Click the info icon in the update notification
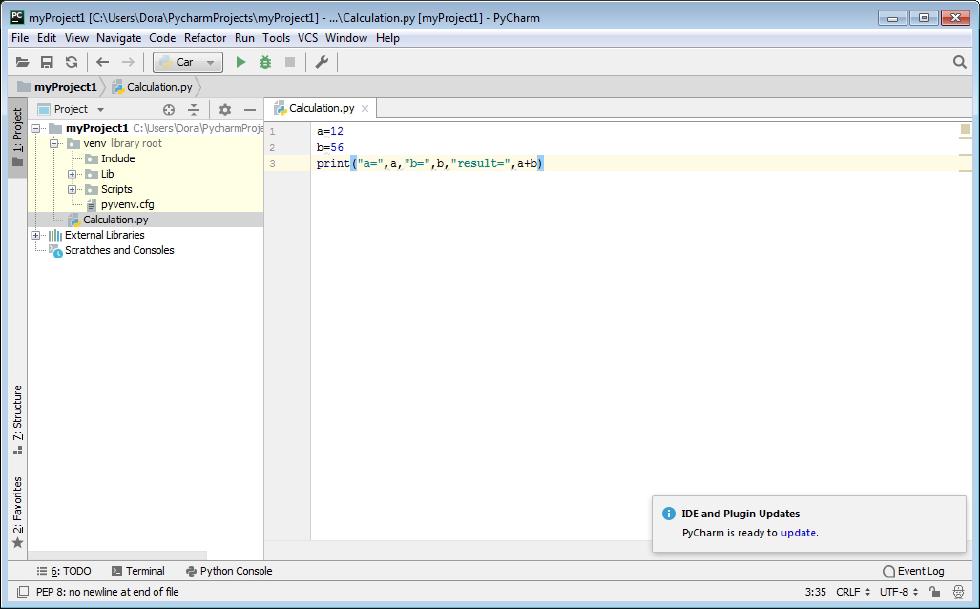The image size is (980, 609). pos(668,513)
